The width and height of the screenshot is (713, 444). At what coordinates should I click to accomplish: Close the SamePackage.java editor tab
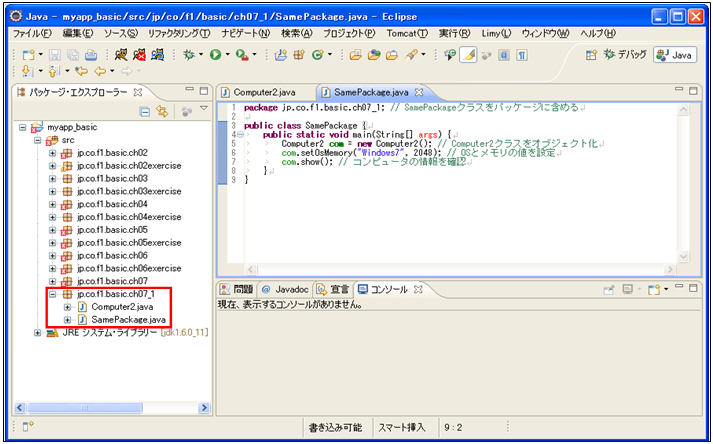(420, 92)
